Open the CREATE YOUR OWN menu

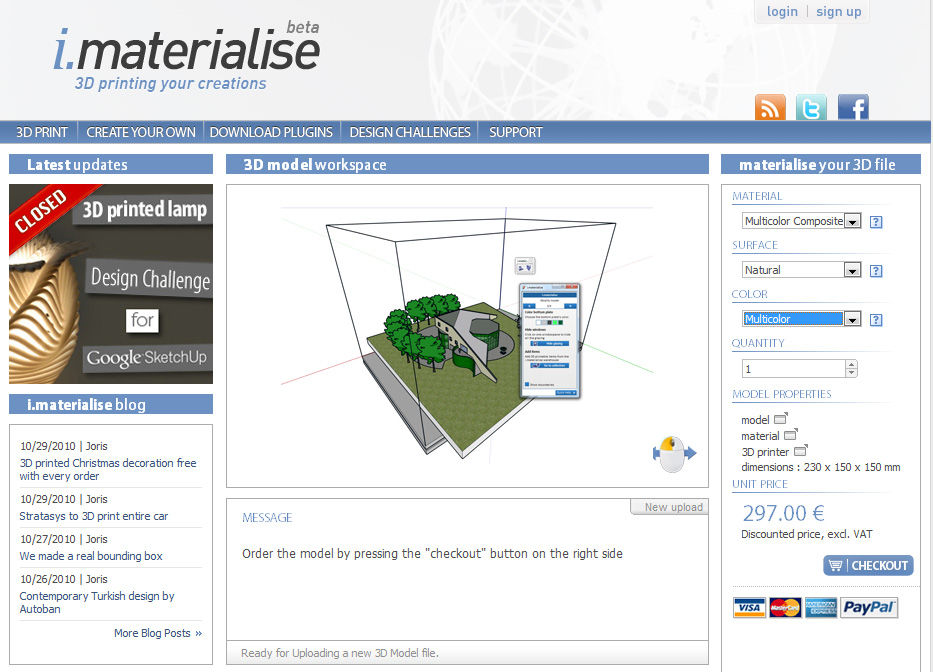(x=141, y=132)
